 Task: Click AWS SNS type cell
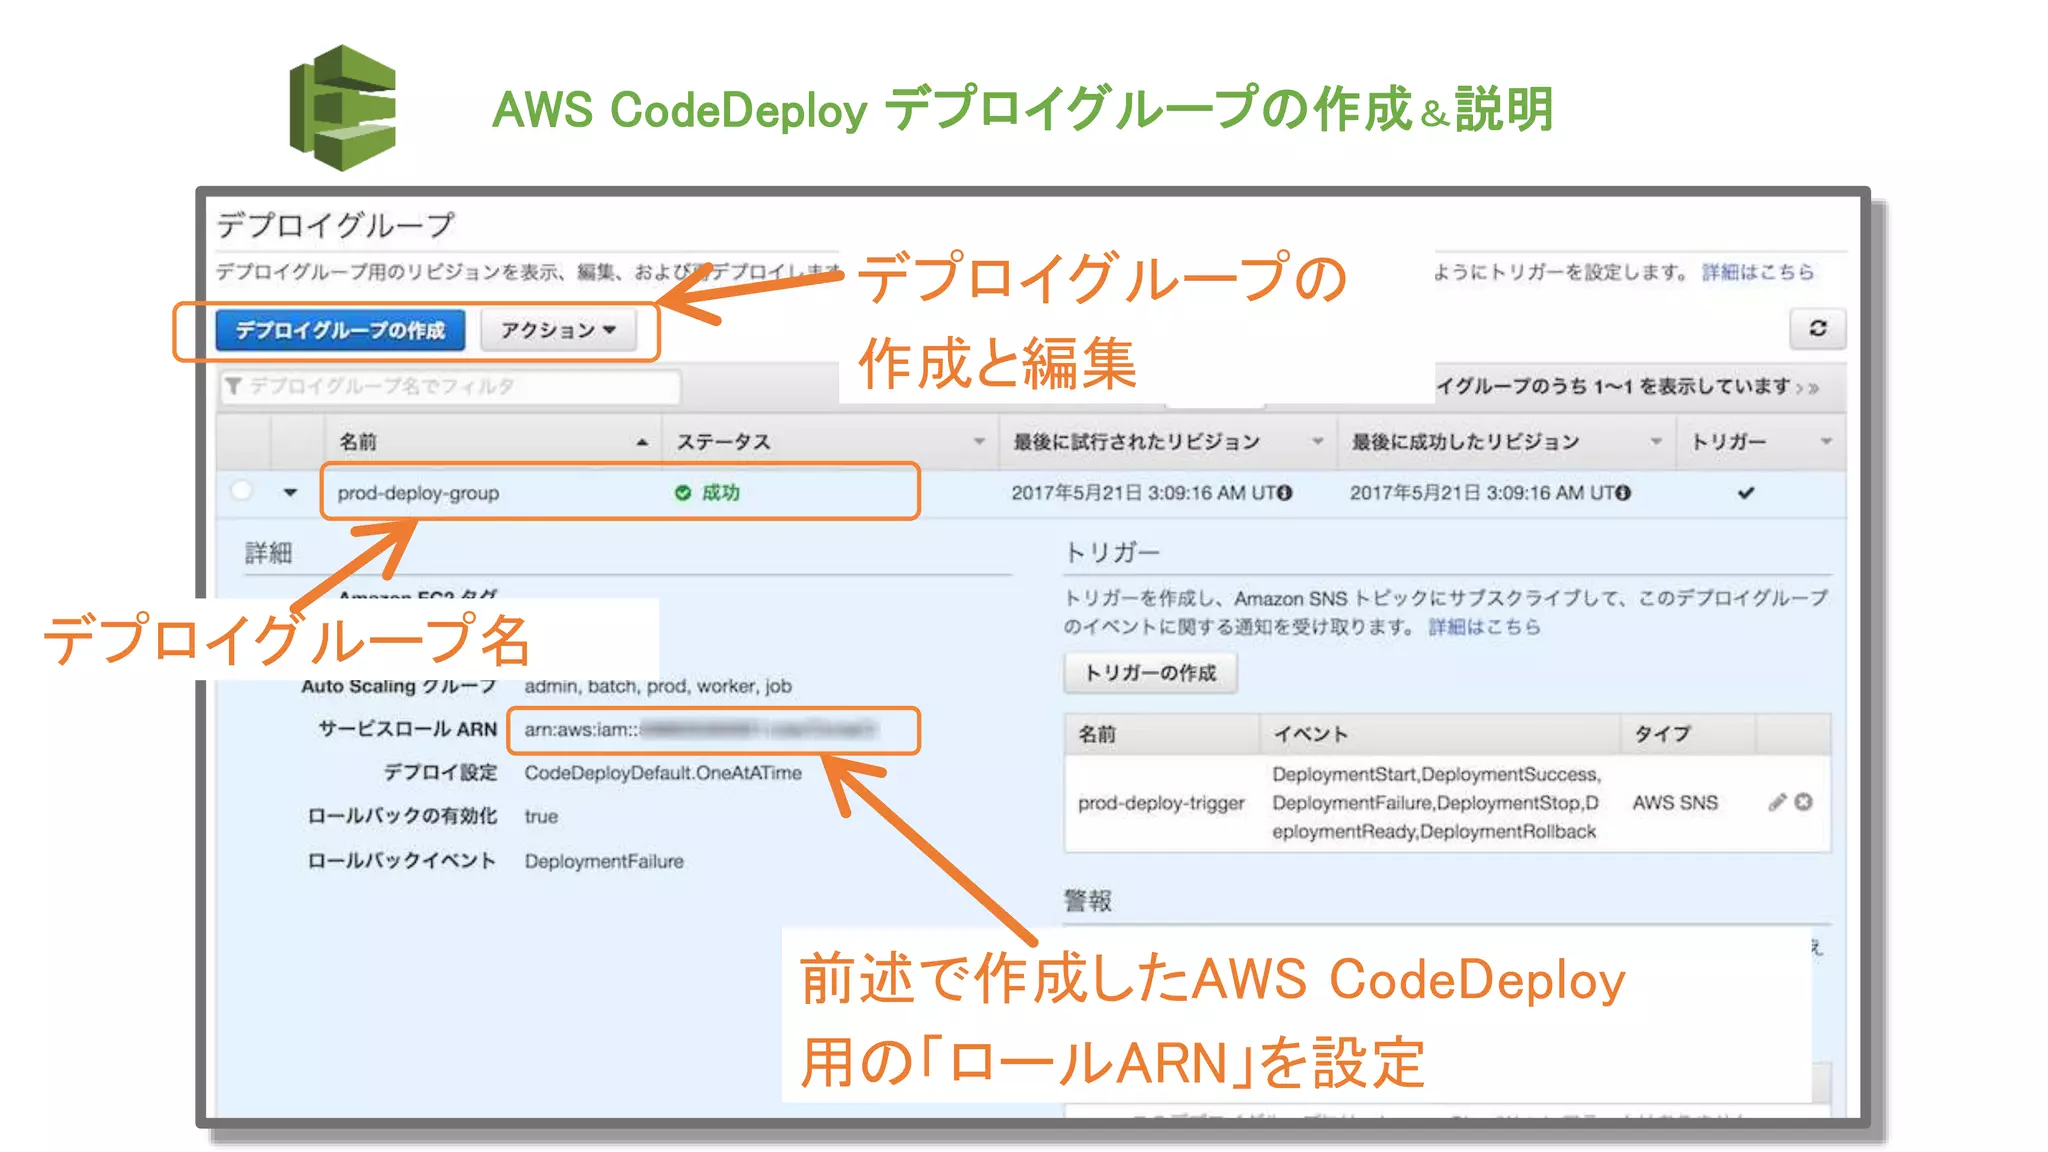(1675, 803)
